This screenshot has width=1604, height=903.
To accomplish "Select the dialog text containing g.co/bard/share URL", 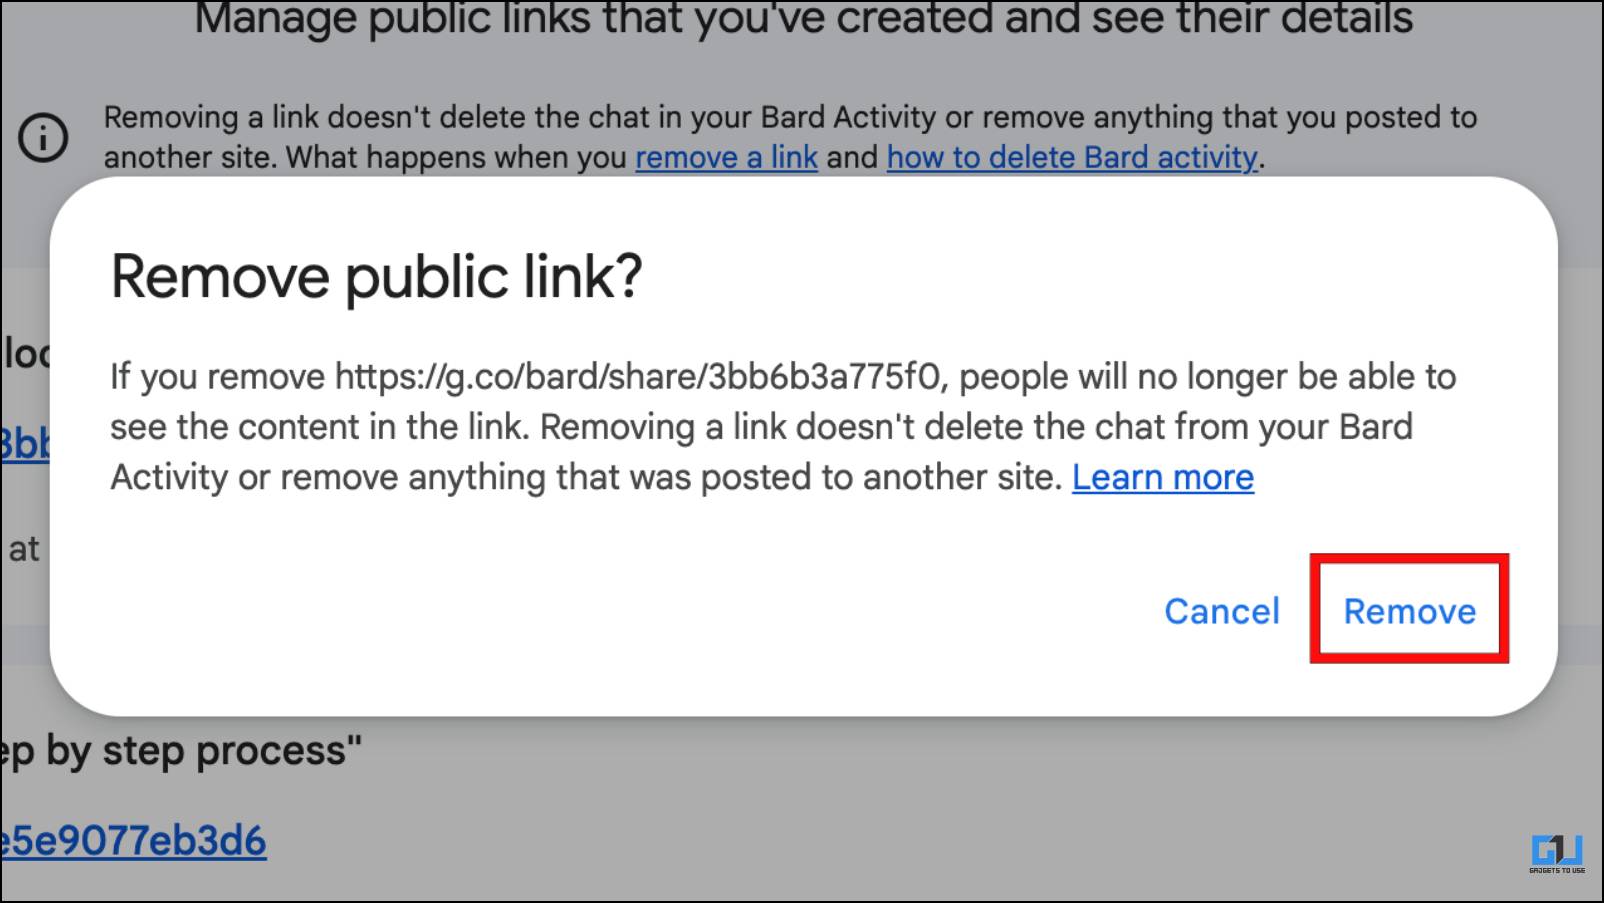I will [783, 427].
